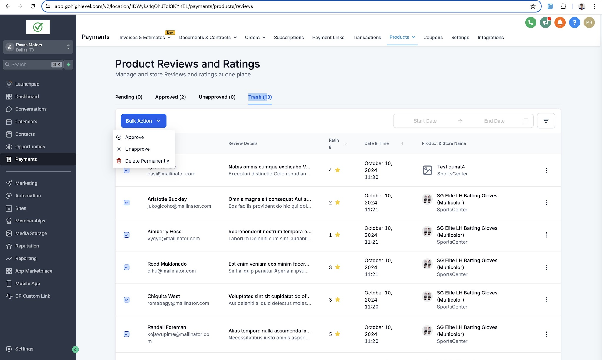Select the Trash (13) tab
The height and width of the screenshot is (360, 602).
coord(260,97)
